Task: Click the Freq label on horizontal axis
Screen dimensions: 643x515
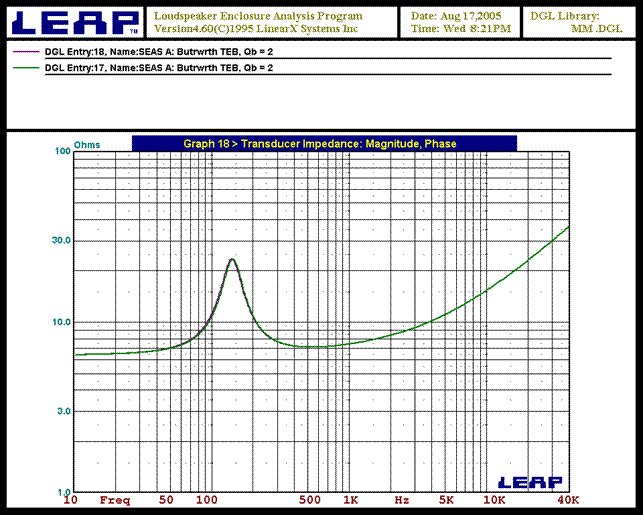Action: 115,499
